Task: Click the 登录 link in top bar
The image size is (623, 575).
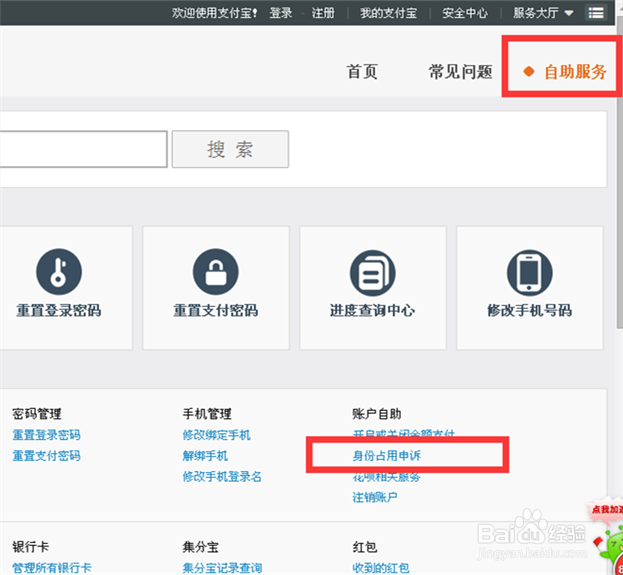Action: [x=281, y=13]
